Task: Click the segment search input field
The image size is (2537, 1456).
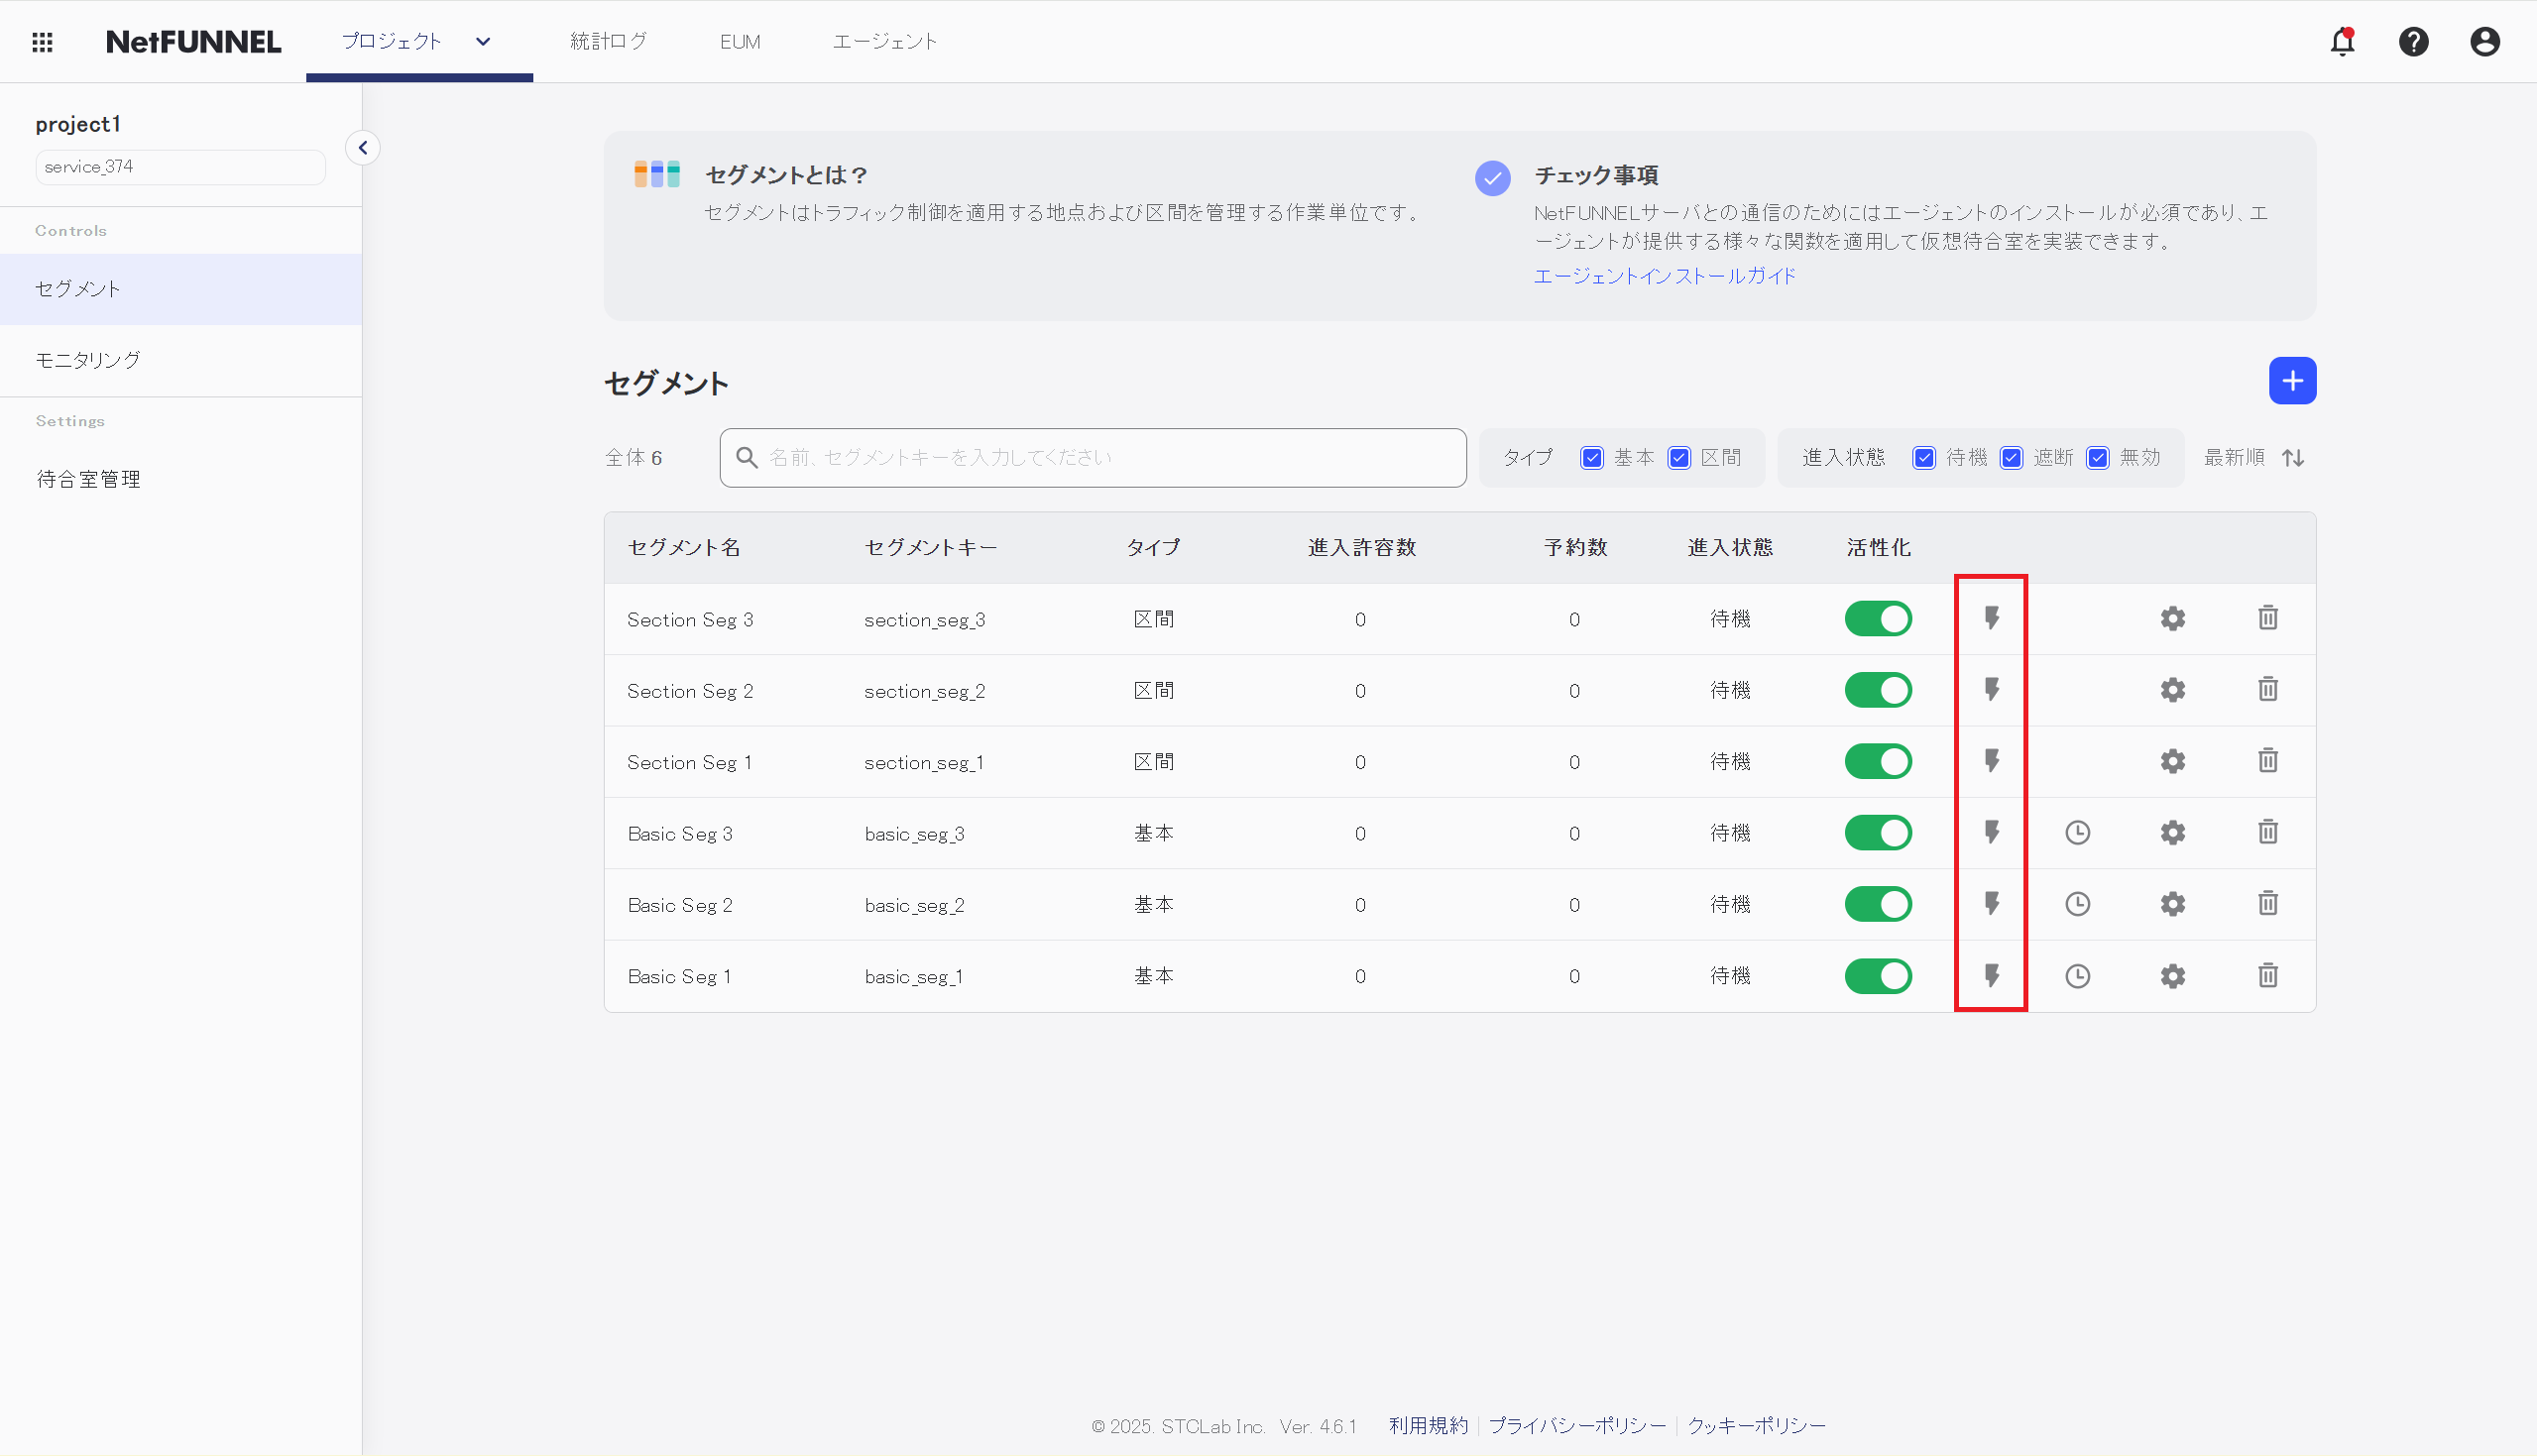Action: pyautogui.click(x=1093, y=457)
